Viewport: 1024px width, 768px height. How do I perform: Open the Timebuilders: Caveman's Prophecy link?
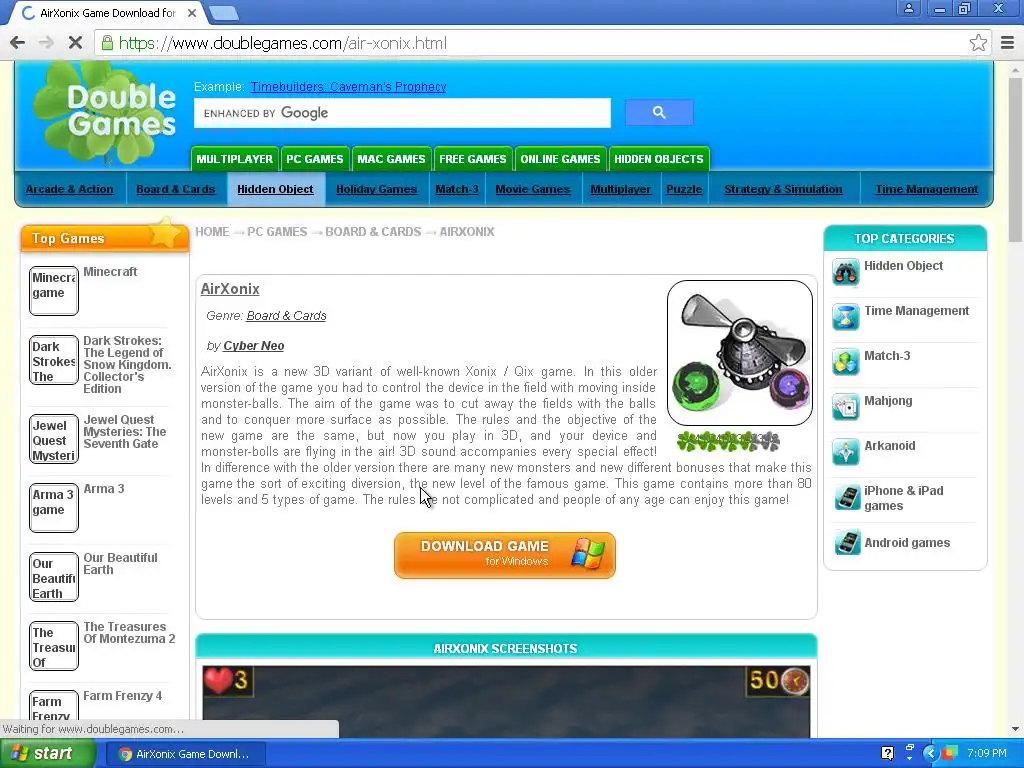348,87
